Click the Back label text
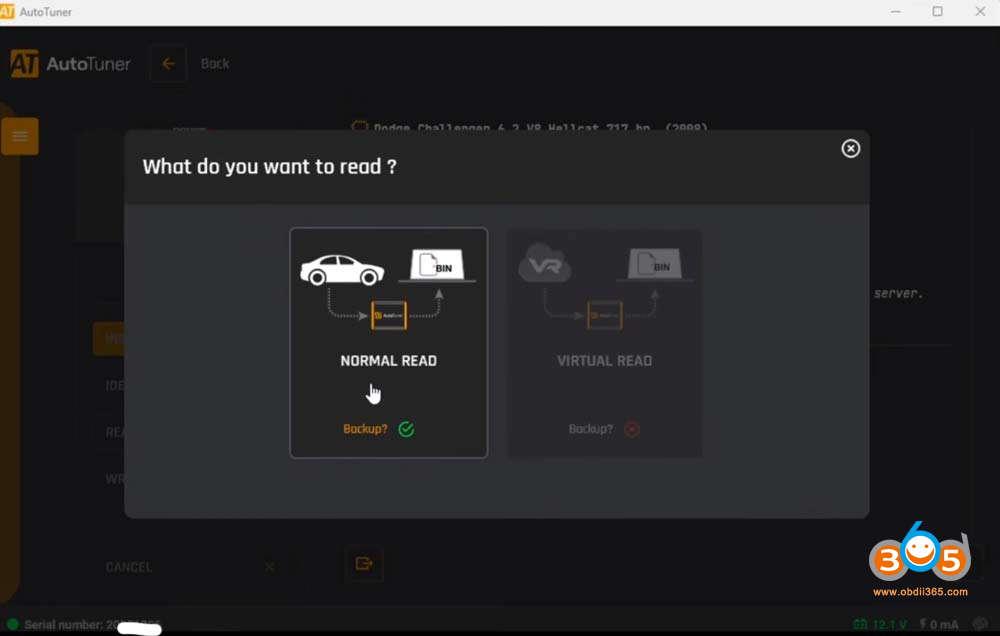Image resolution: width=1000 pixels, height=636 pixels. (x=215, y=64)
